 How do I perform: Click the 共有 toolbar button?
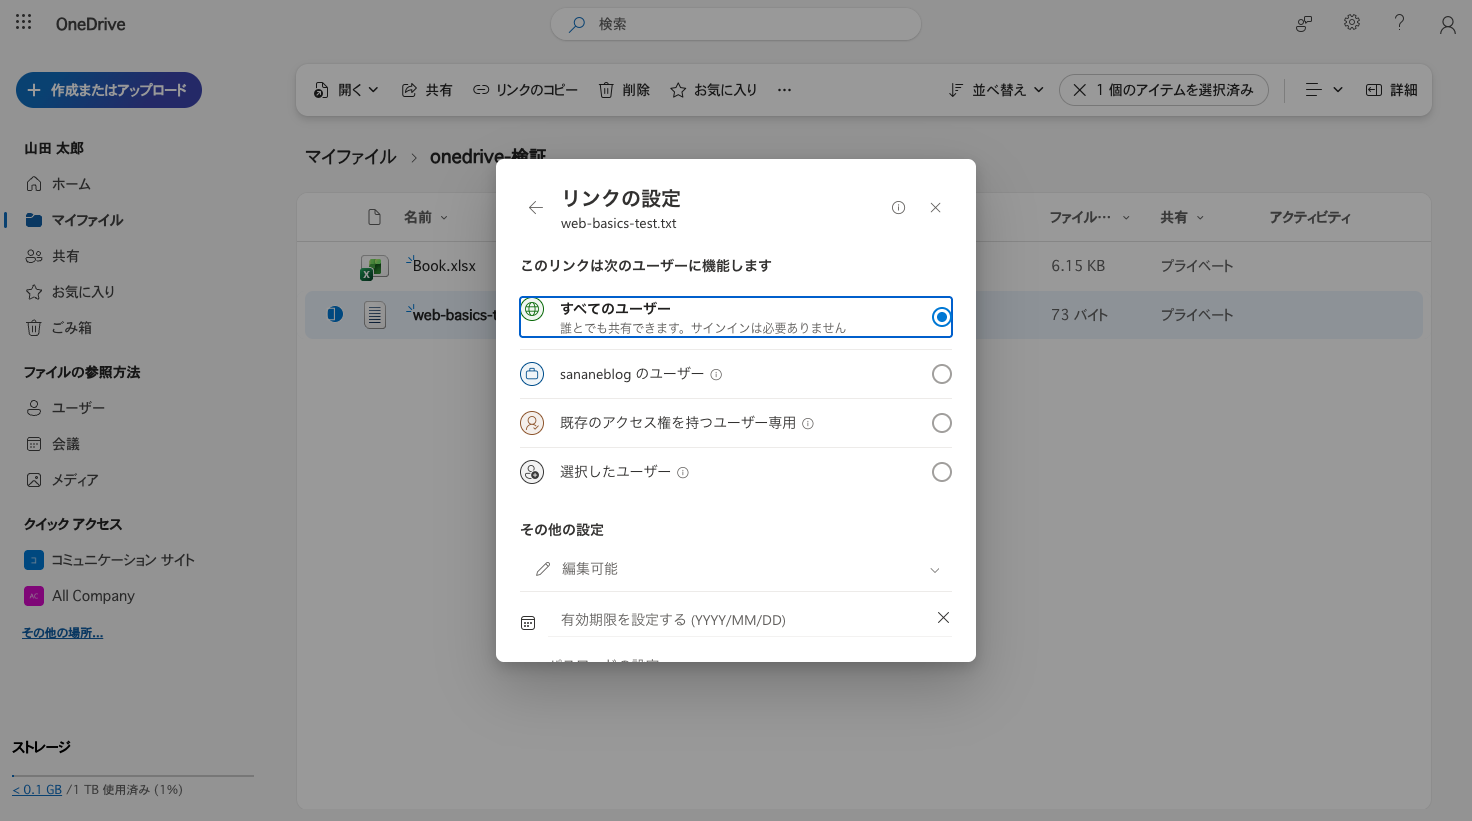click(x=427, y=90)
